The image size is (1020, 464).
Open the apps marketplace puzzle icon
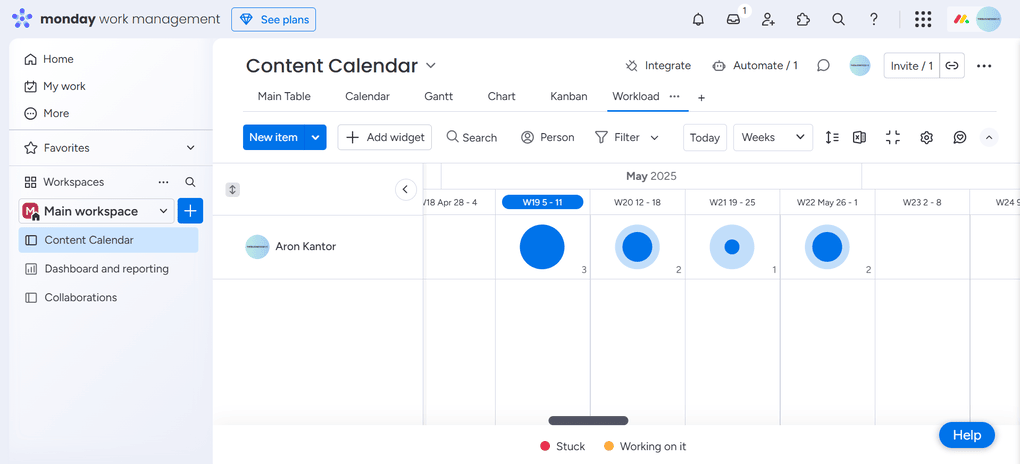click(x=803, y=19)
